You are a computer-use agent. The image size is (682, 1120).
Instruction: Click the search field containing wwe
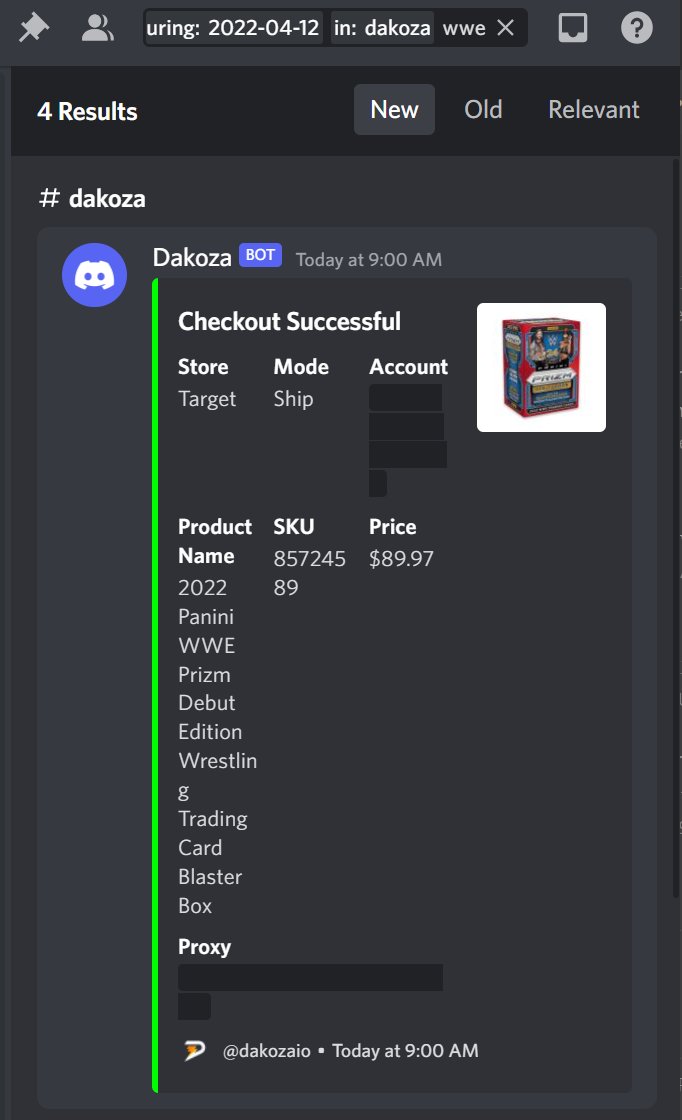click(336, 28)
